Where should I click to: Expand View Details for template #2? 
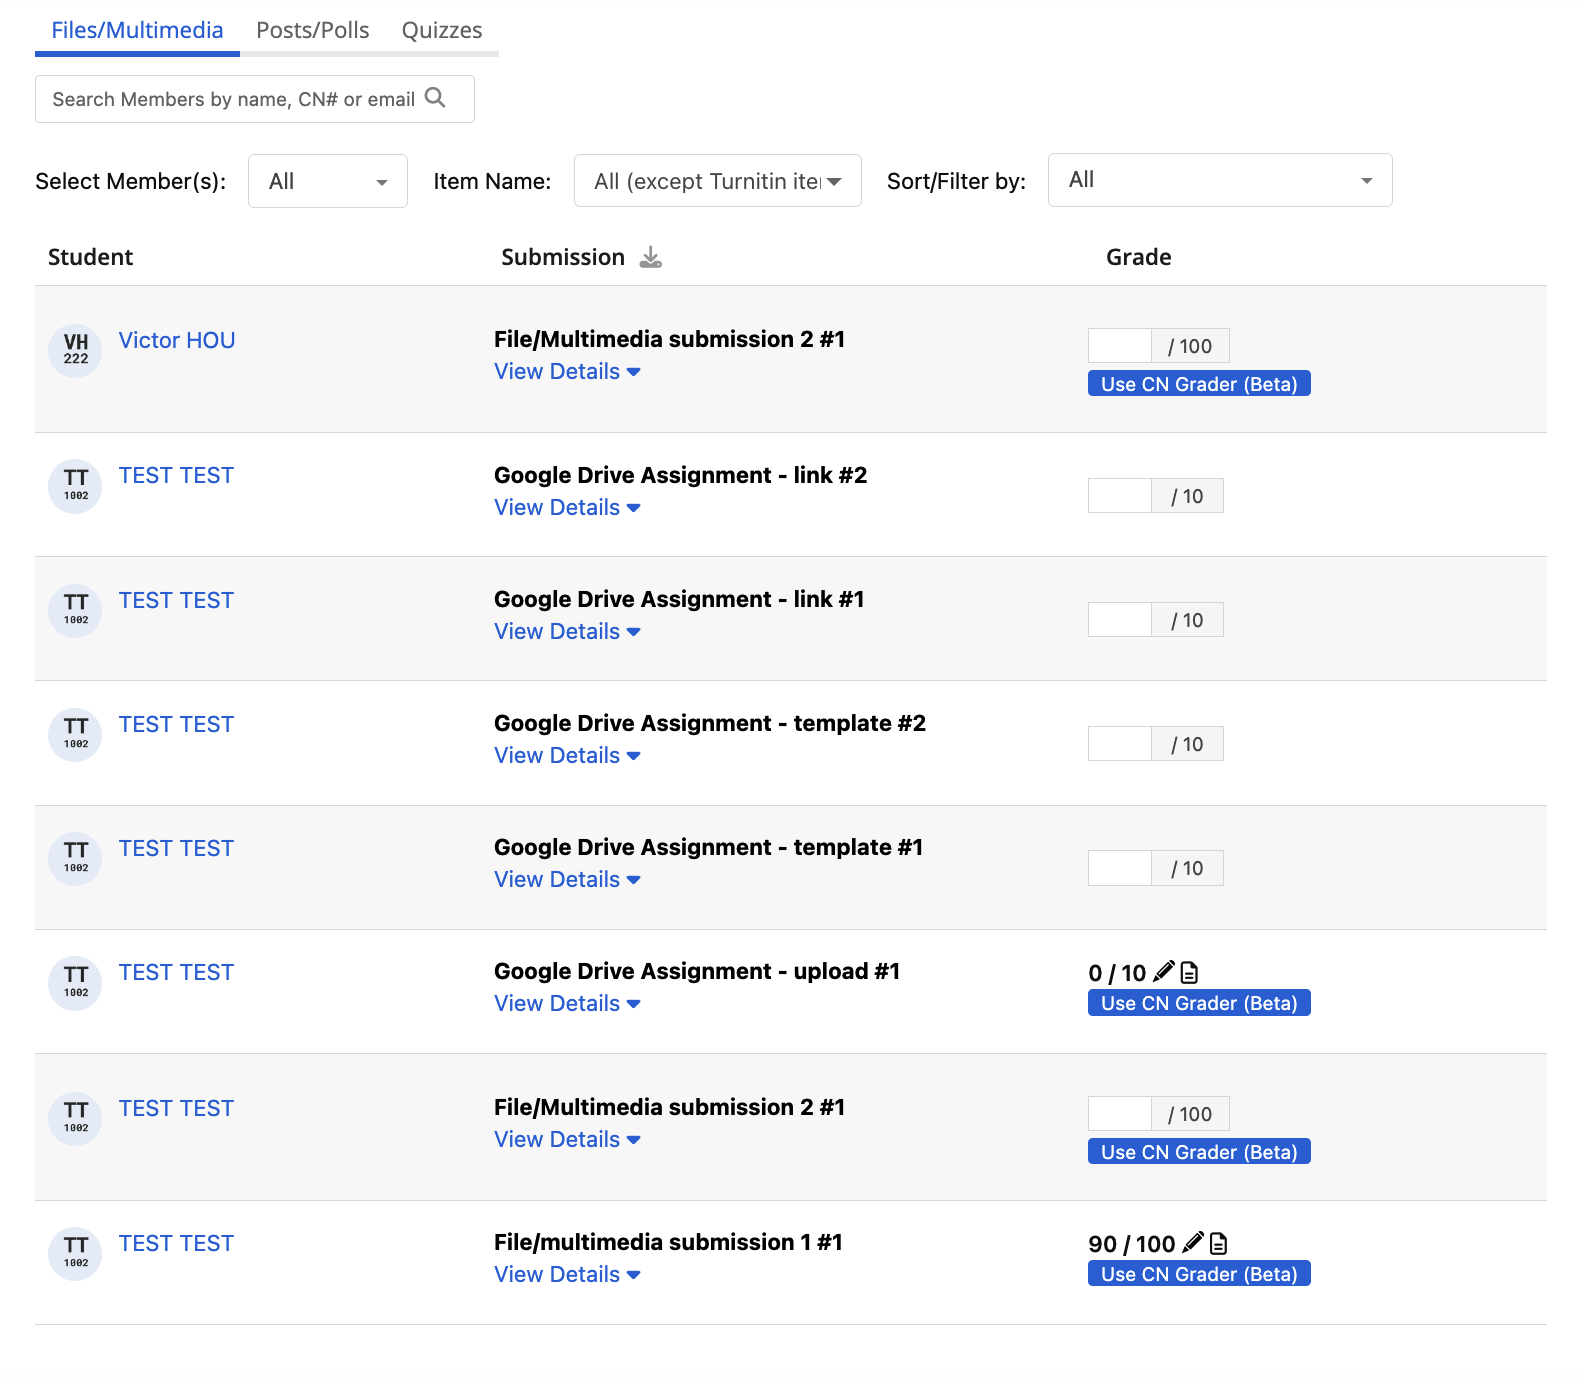point(567,755)
